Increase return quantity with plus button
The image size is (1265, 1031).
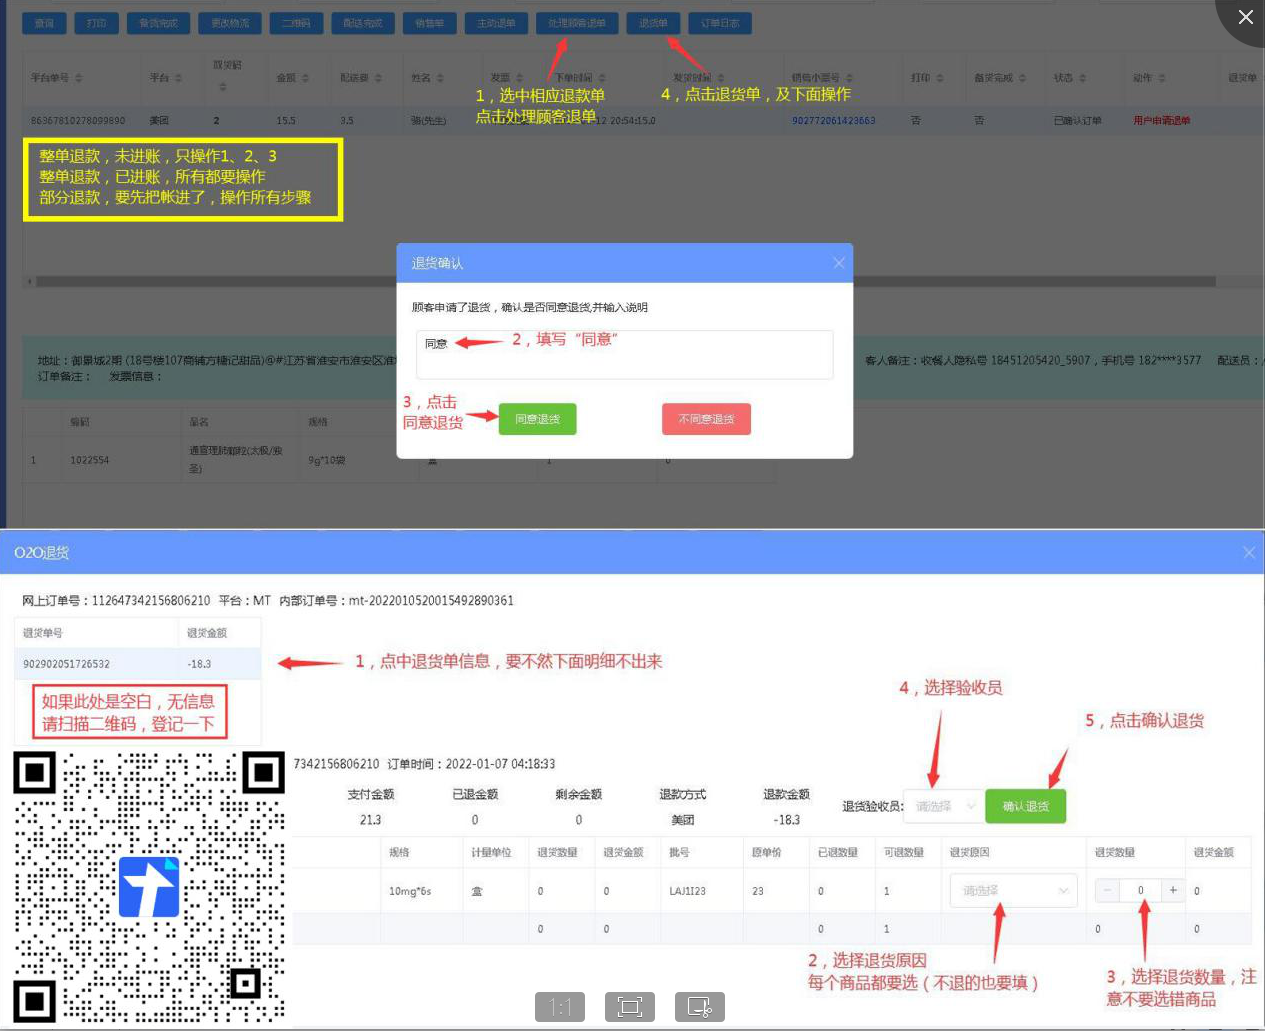1173,890
